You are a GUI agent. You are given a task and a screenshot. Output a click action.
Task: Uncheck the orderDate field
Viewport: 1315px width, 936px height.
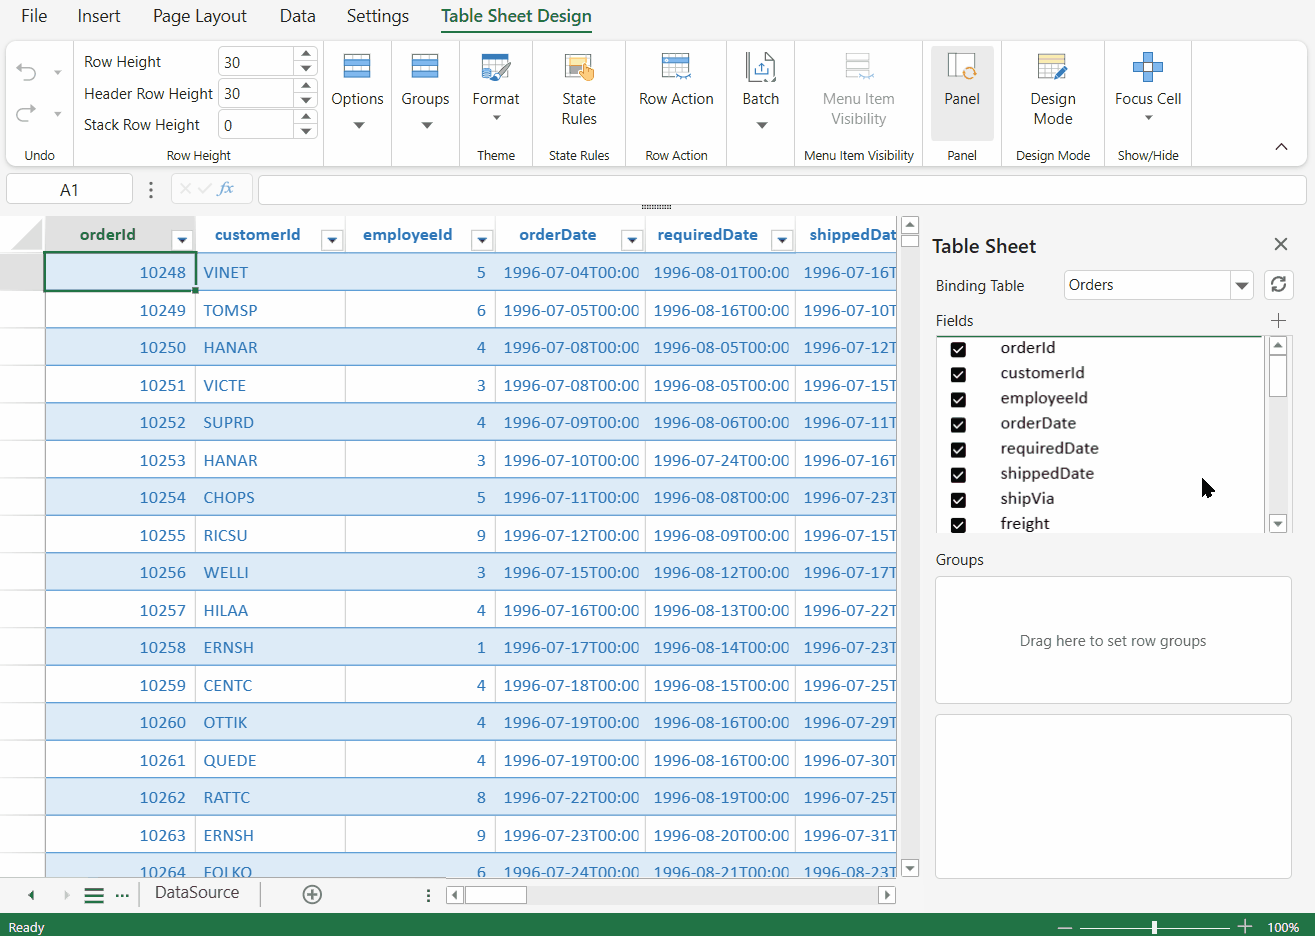(x=958, y=424)
